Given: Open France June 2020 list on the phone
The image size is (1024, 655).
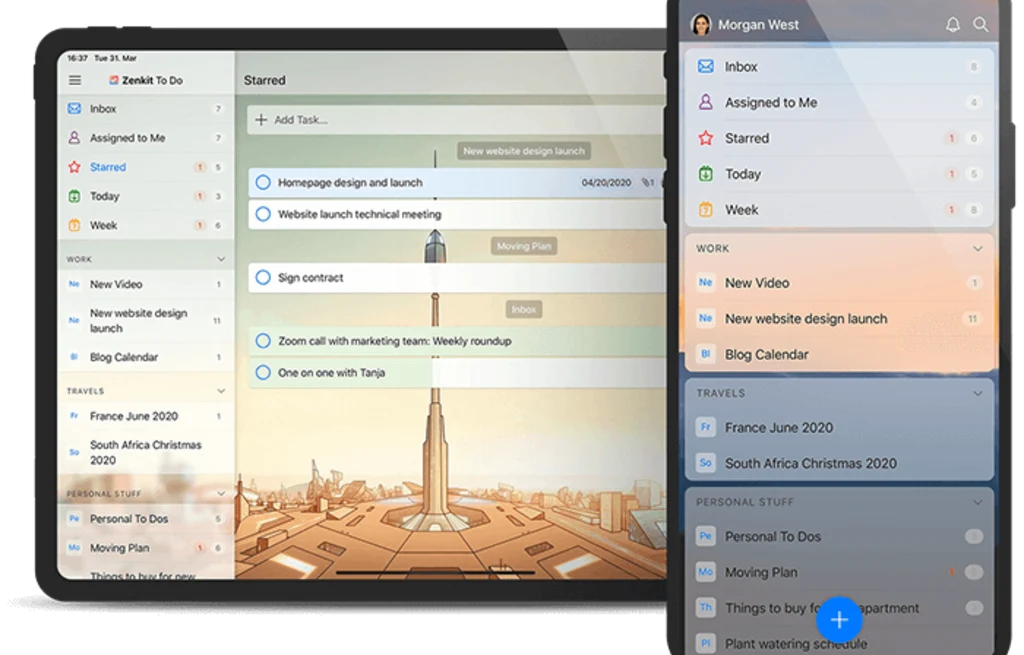Looking at the screenshot, I should pyautogui.click(x=839, y=428).
